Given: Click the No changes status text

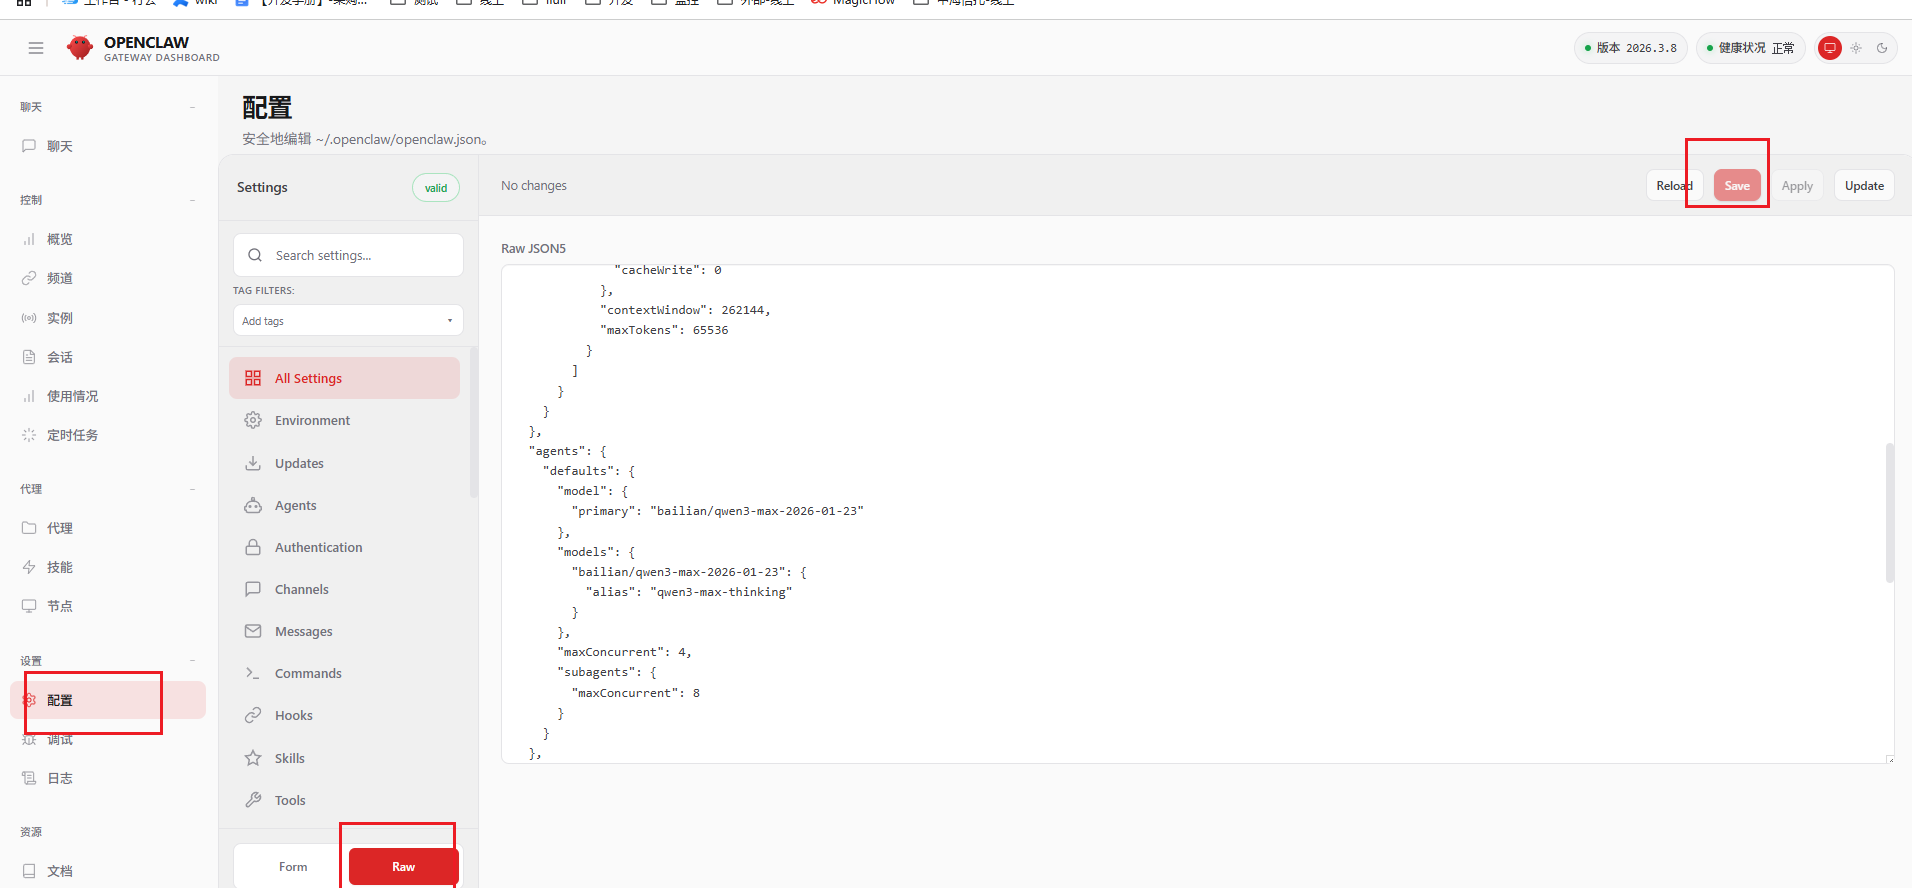Looking at the screenshot, I should click(x=534, y=186).
